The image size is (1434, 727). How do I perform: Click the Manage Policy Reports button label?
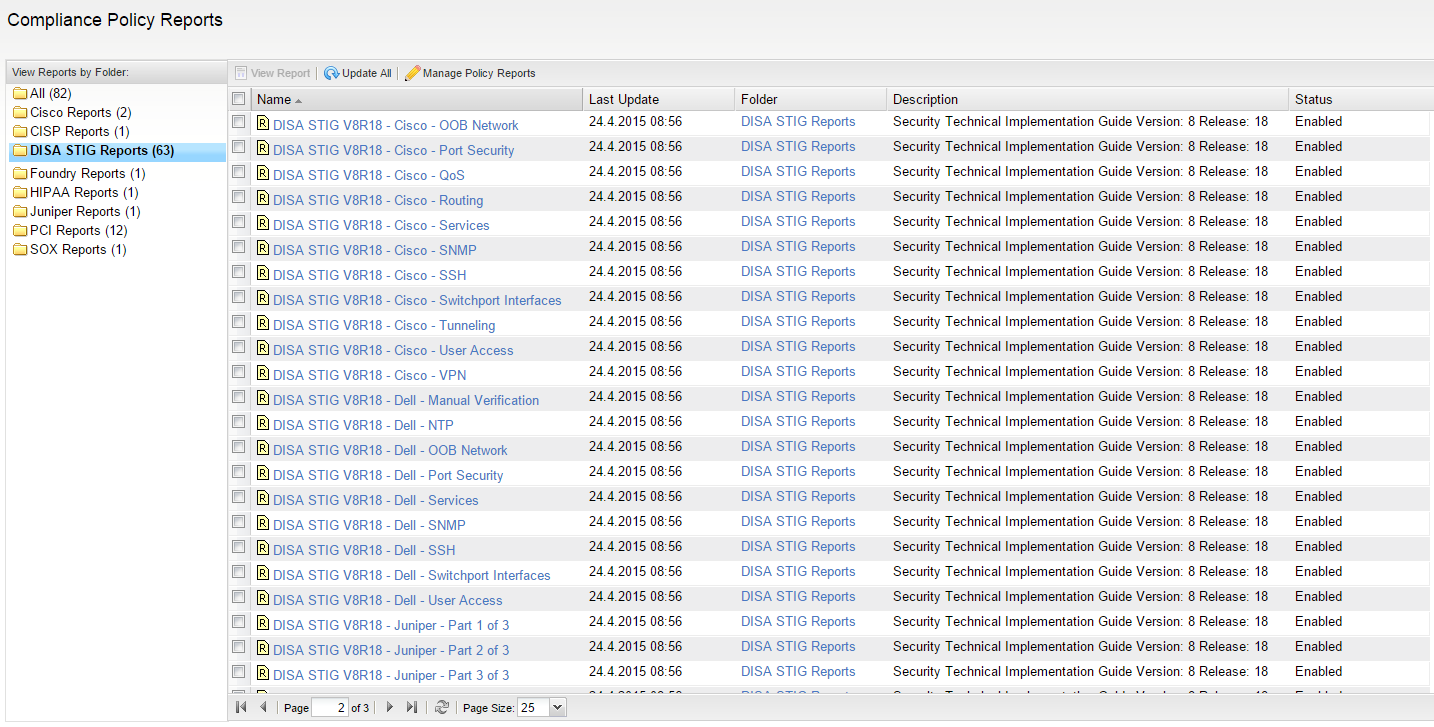click(479, 73)
